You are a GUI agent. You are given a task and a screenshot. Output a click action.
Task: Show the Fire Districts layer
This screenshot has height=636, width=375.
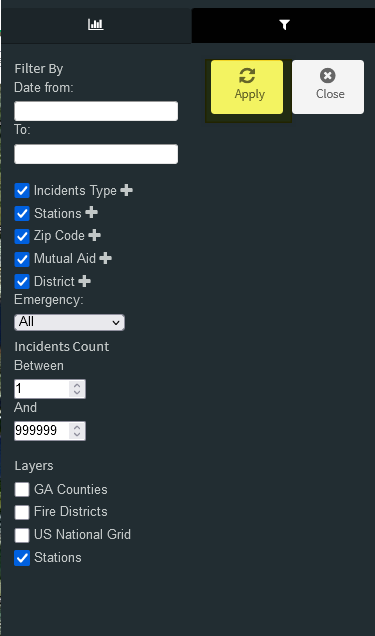click(22, 512)
